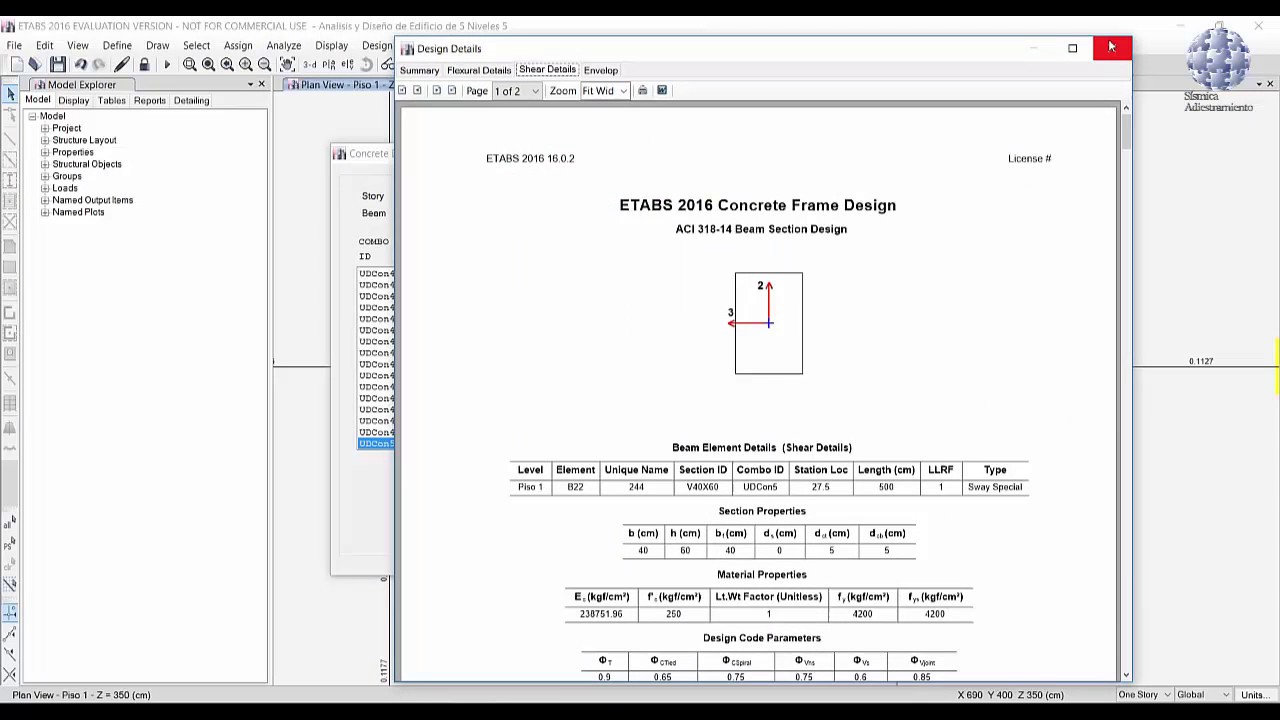Viewport: 1280px width, 720px height.
Task: Maximize the Design Details window
Action: coord(1072,48)
